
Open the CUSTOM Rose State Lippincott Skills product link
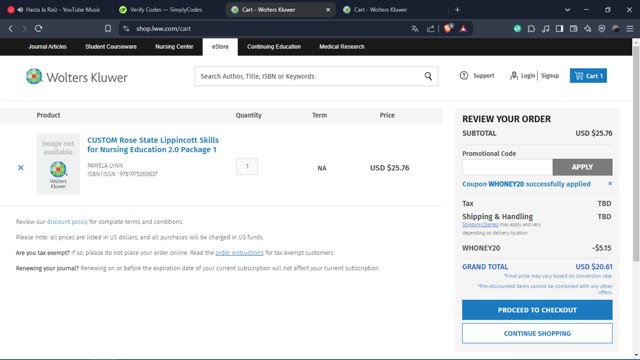[153, 144]
